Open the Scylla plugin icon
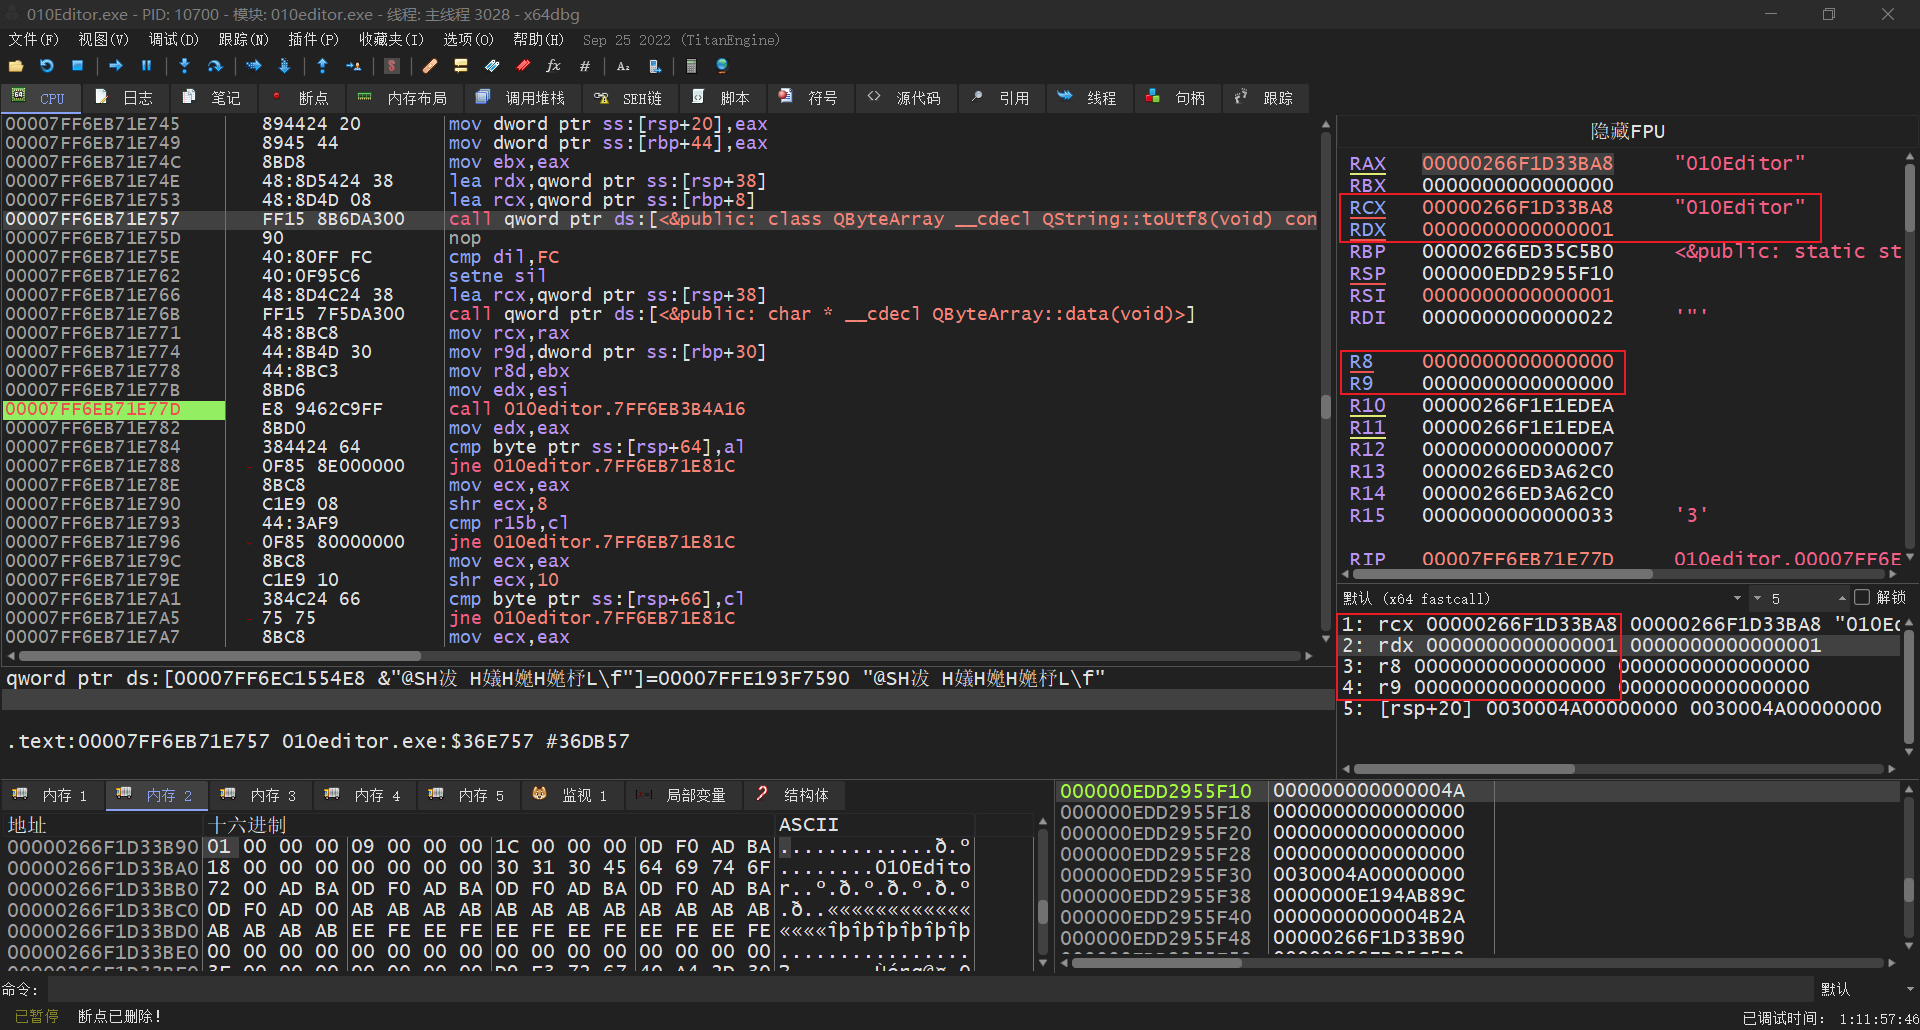Screen dimensions: 1920x1030 (392, 66)
